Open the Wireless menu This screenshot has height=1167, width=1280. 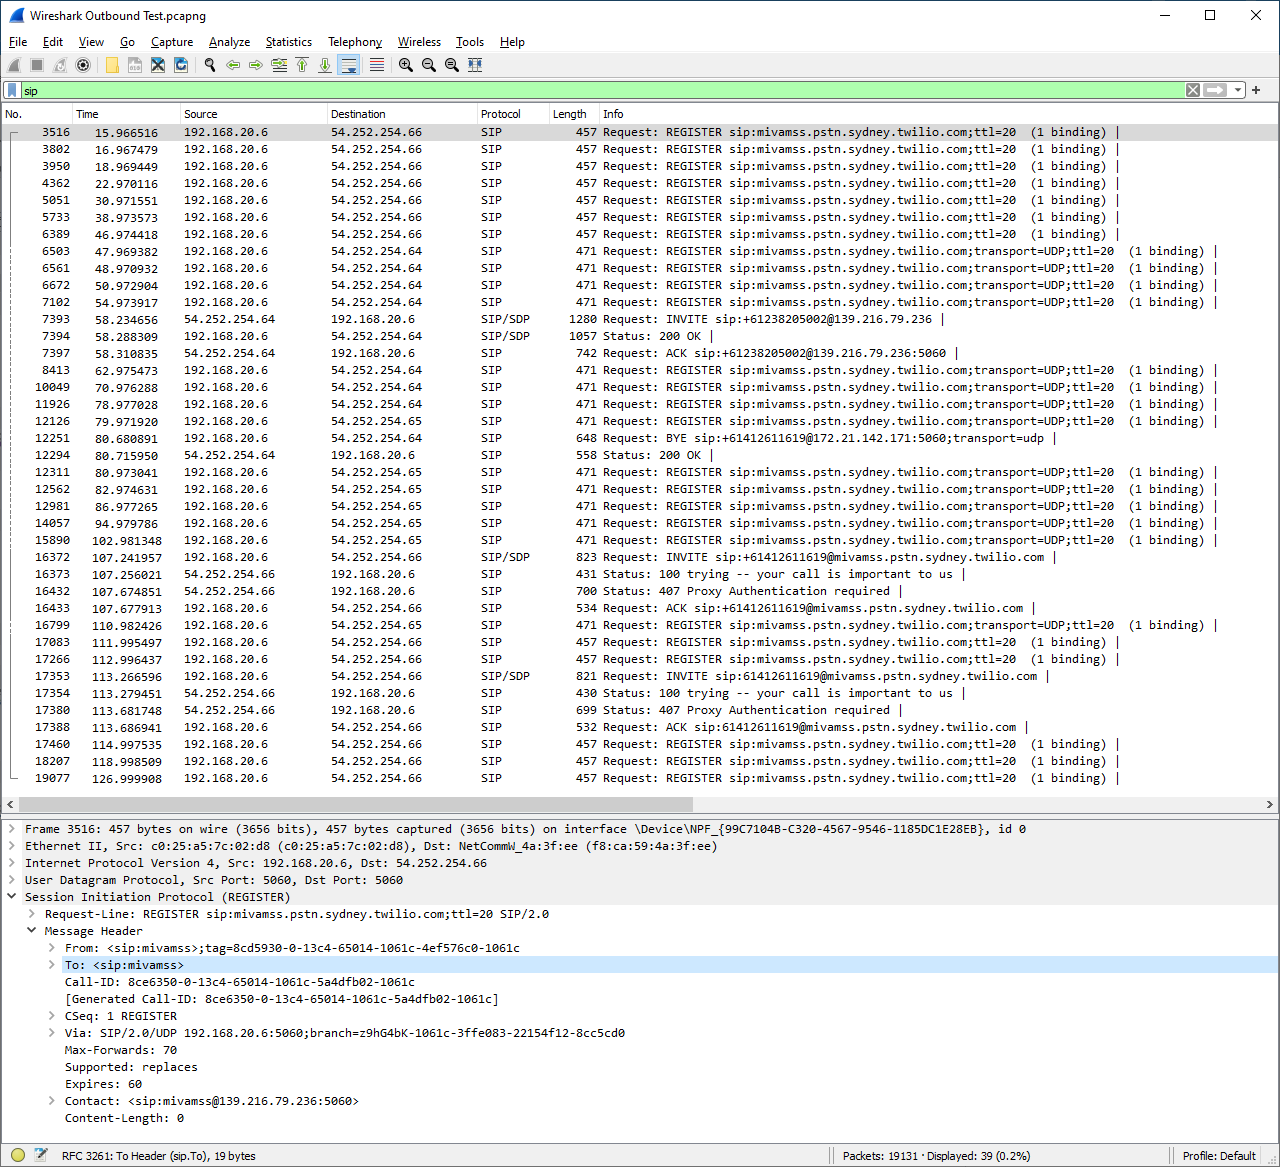coord(419,42)
